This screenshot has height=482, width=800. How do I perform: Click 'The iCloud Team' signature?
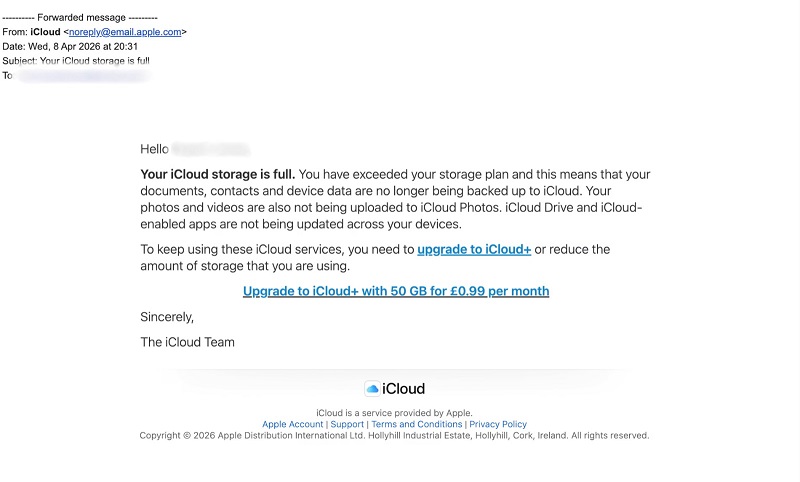187,342
